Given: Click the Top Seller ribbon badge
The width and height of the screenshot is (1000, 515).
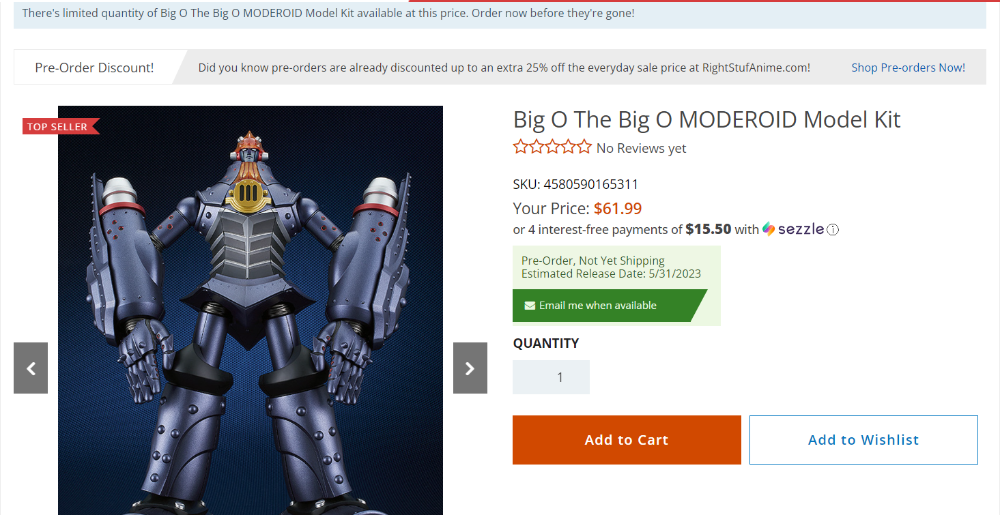Looking at the screenshot, I should (61, 126).
